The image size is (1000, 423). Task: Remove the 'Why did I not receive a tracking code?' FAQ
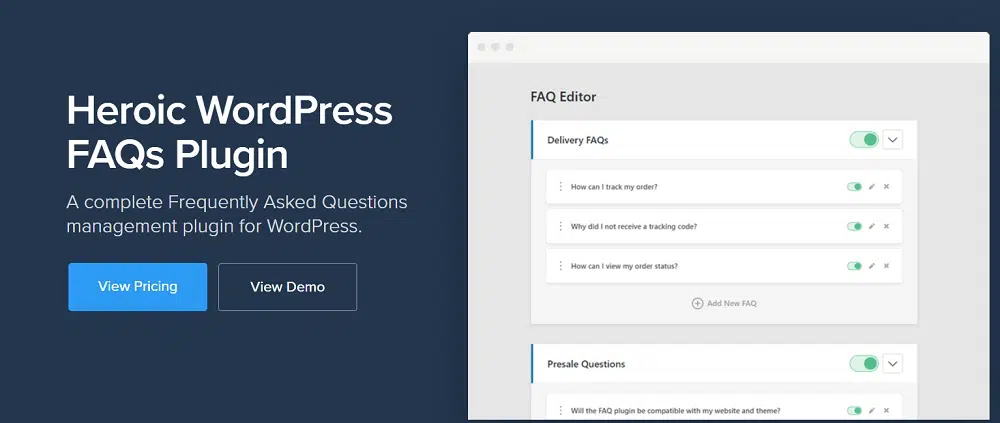(886, 227)
